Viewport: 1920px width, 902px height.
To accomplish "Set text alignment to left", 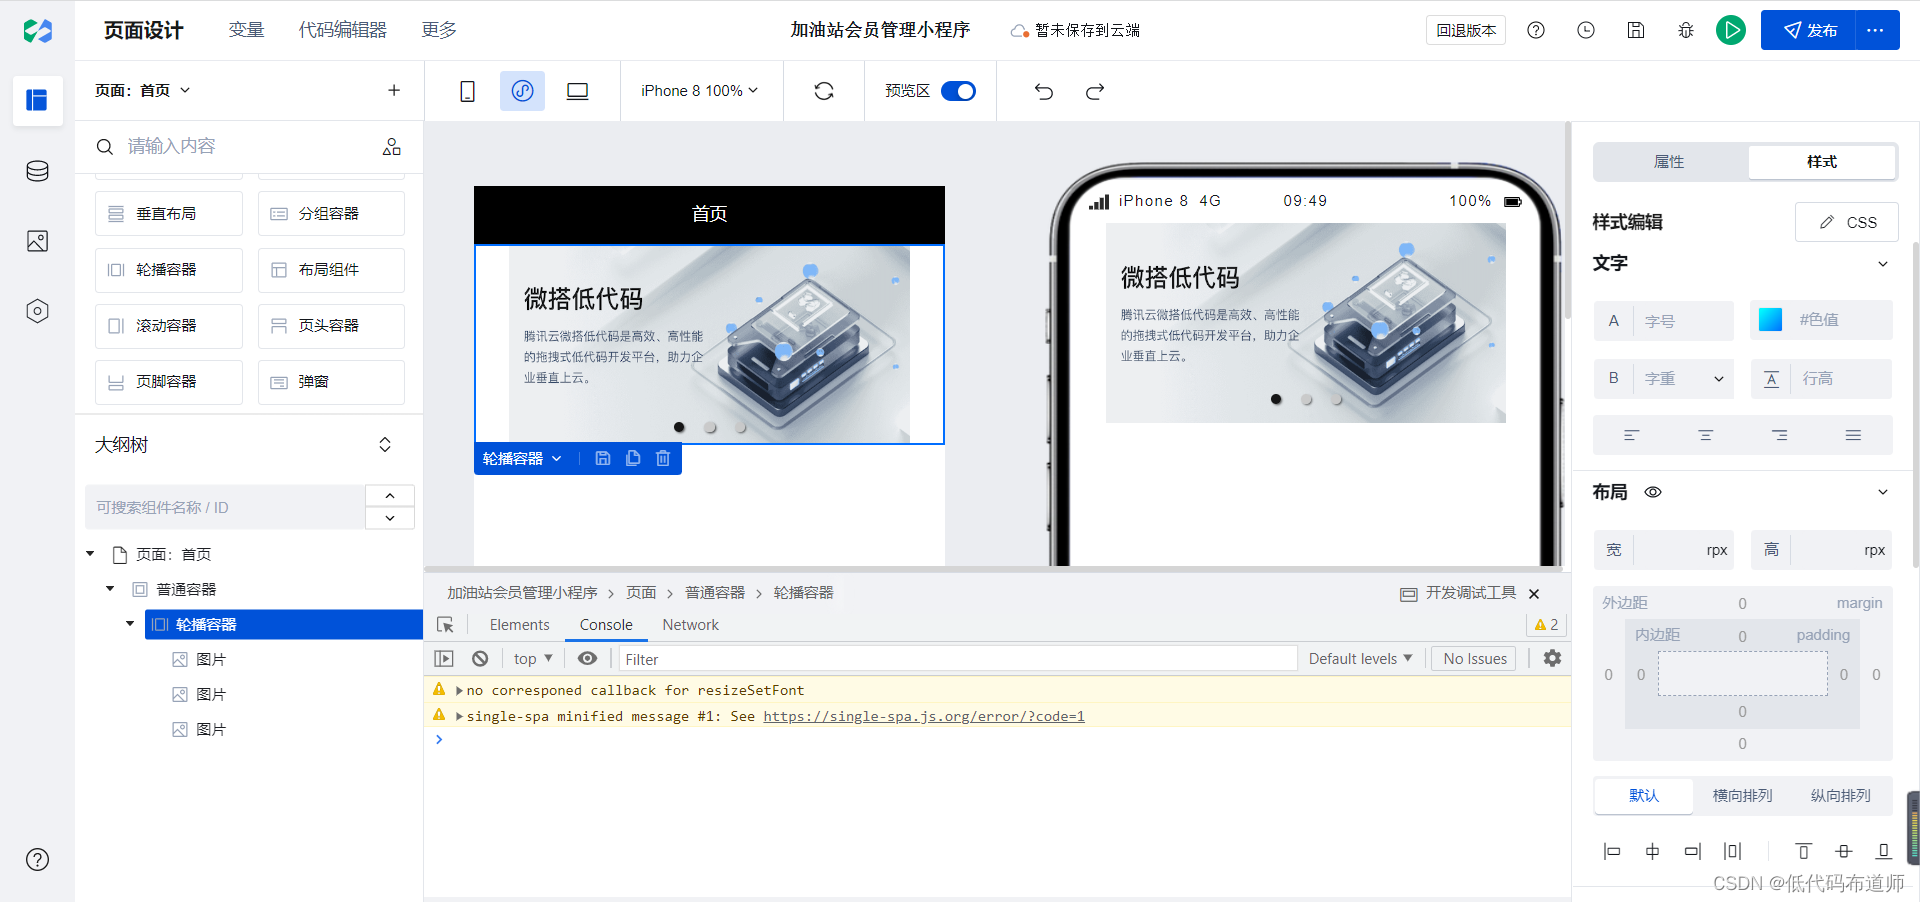I will point(1631,435).
